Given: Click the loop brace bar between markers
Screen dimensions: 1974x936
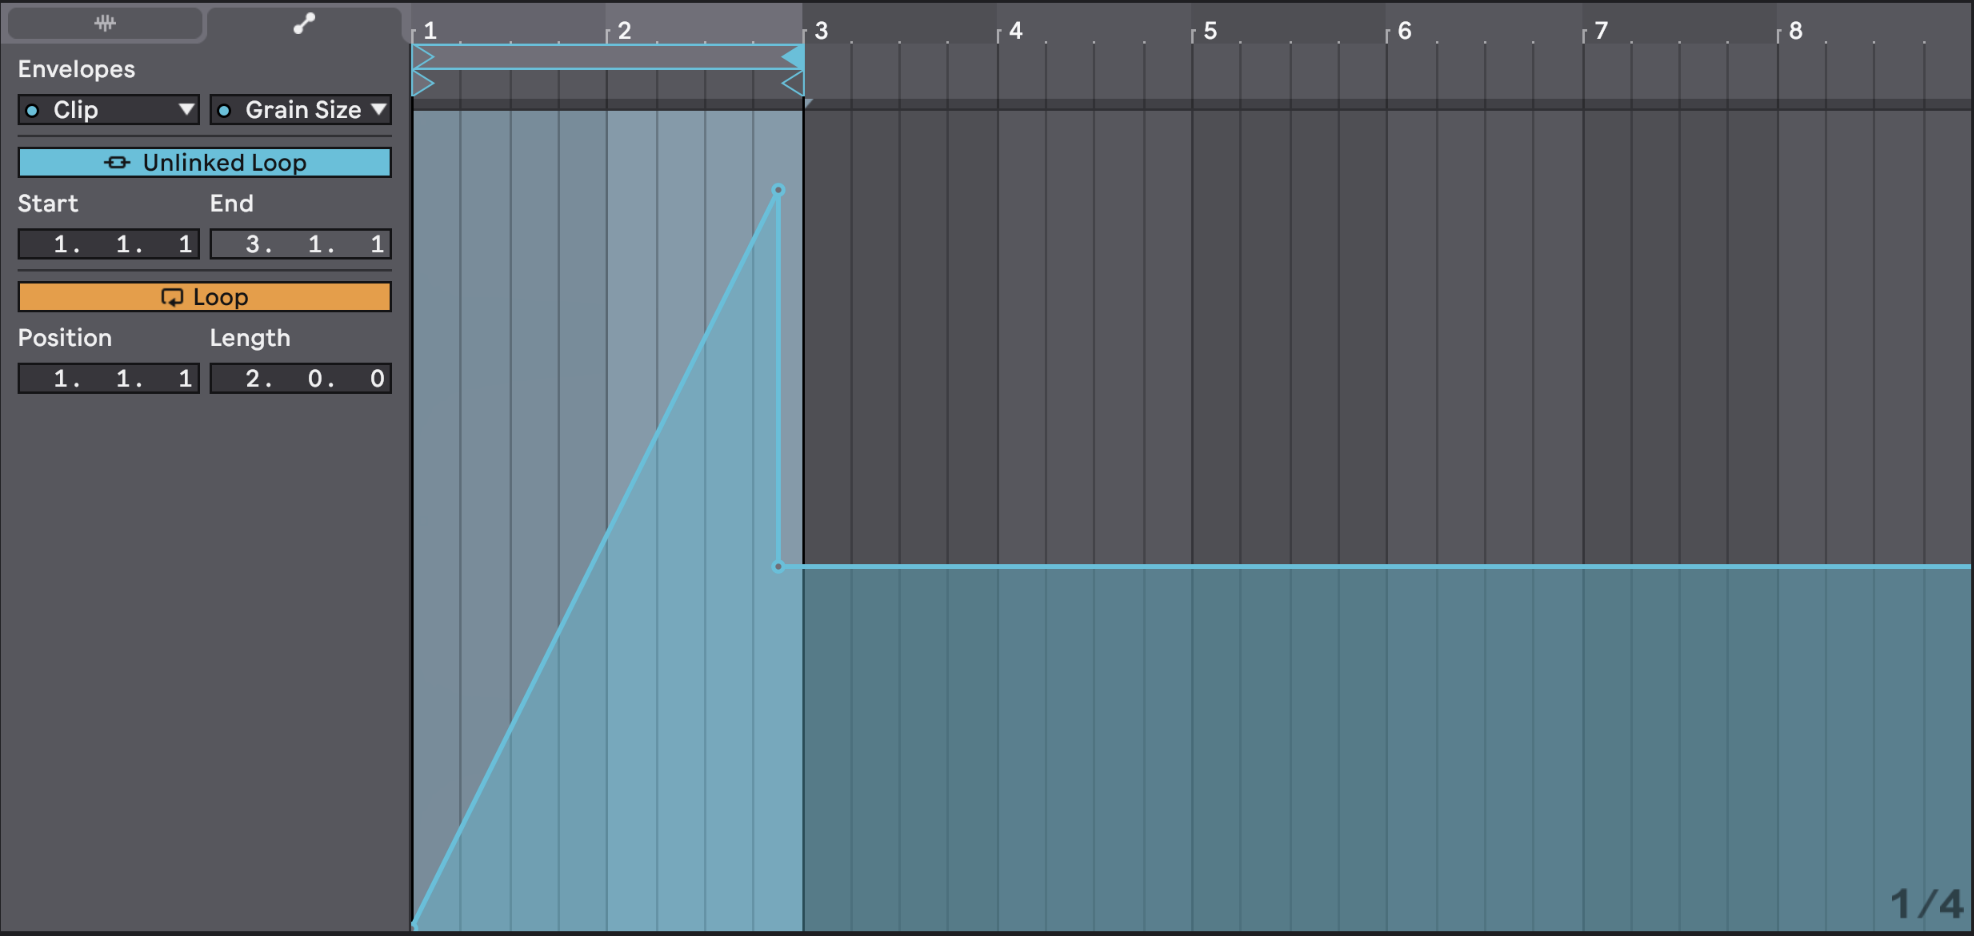Looking at the screenshot, I should pos(608,57).
